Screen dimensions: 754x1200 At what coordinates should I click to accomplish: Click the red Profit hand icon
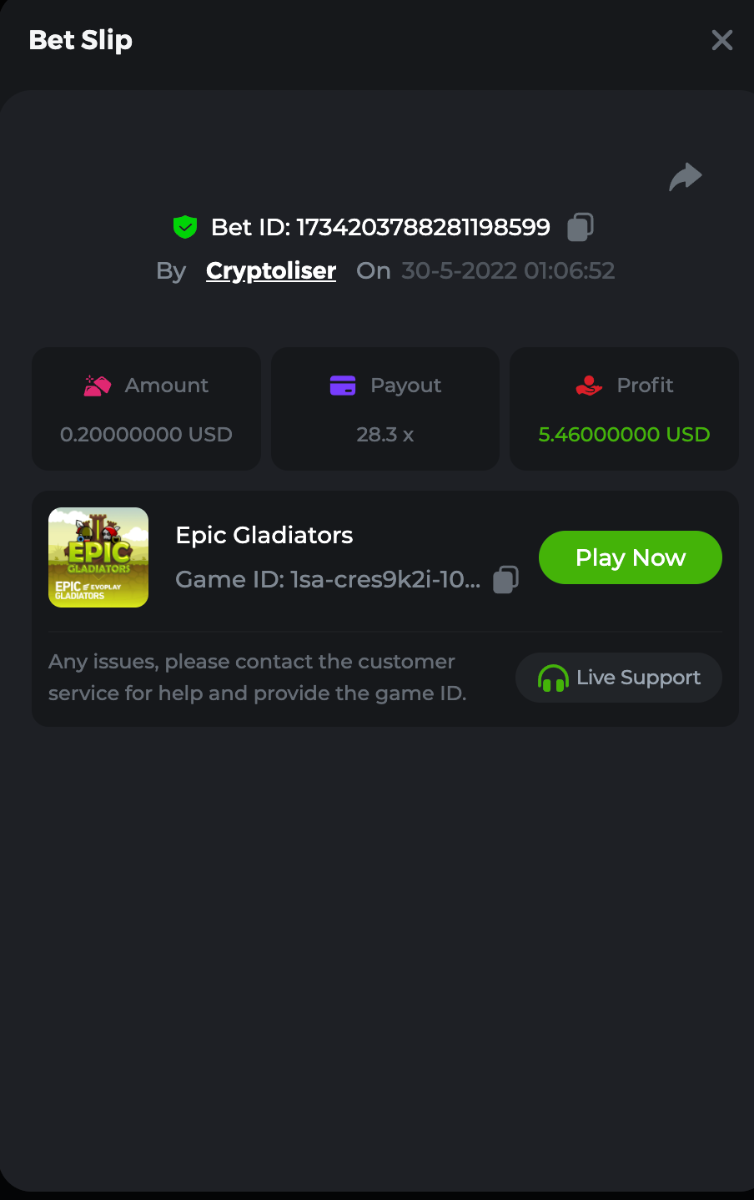click(x=589, y=386)
